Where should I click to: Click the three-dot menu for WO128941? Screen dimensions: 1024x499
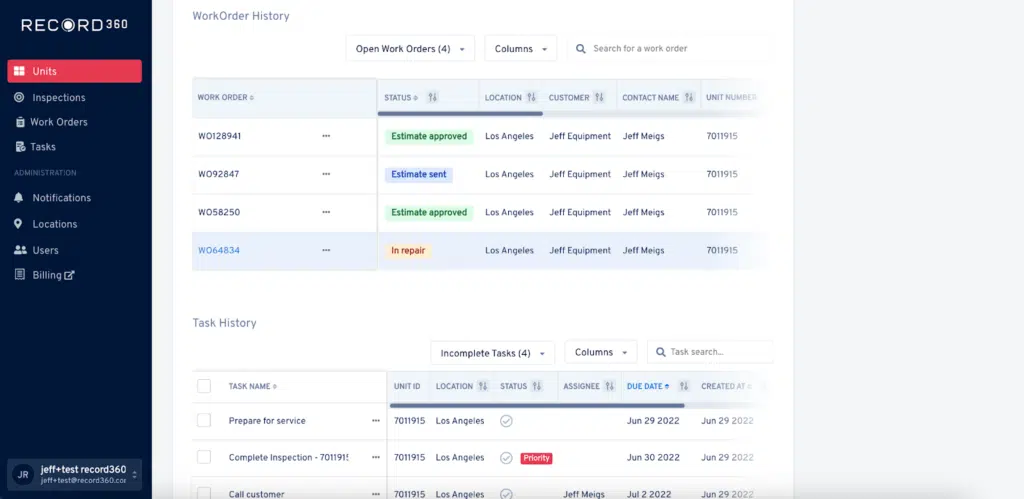pyautogui.click(x=326, y=136)
